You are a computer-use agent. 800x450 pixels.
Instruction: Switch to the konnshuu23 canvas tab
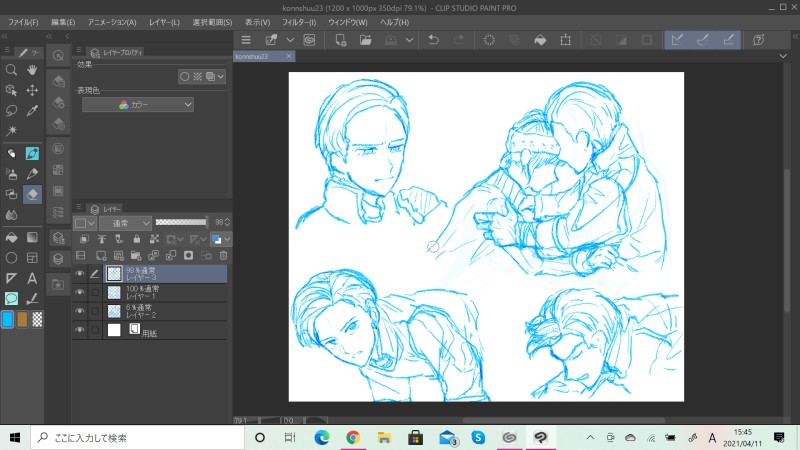point(254,57)
